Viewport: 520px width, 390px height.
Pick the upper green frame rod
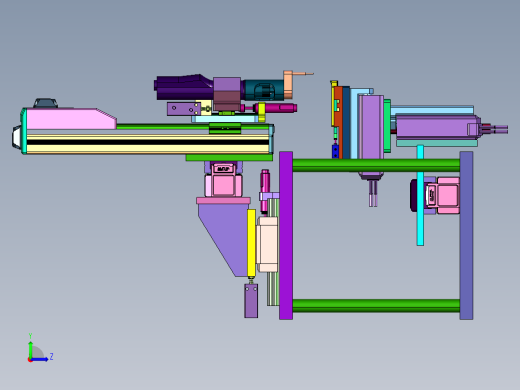pos(376,165)
